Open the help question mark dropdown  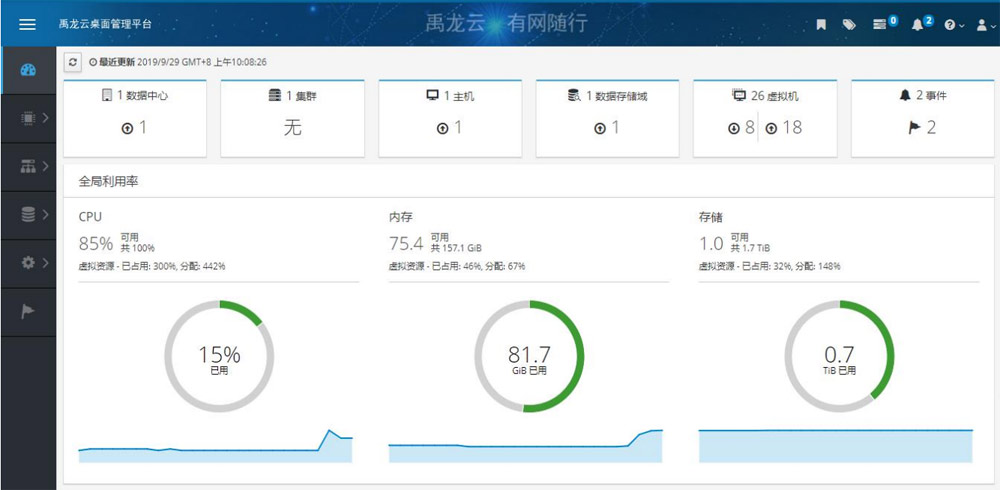pos(953,25)
